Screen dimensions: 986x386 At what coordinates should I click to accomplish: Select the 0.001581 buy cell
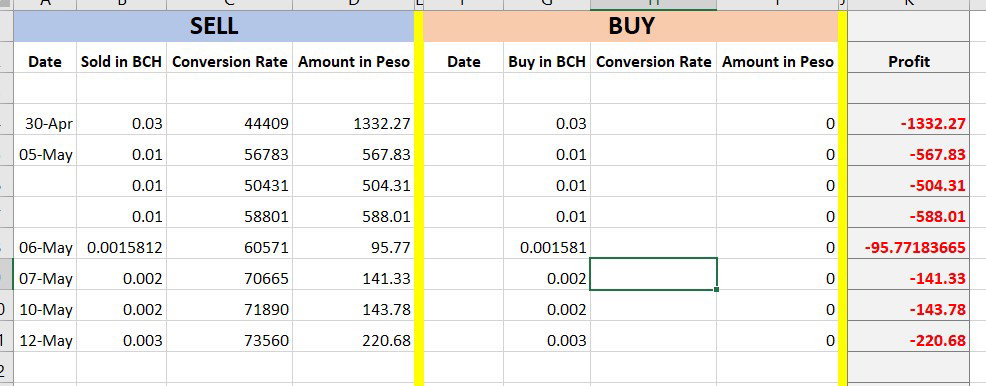(x=547, y=247)
